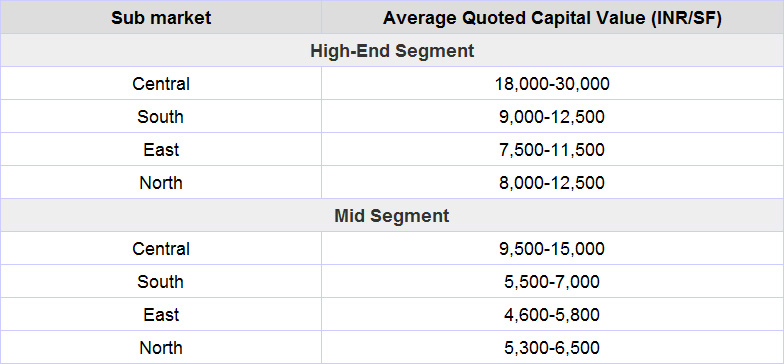Select the 8,000-12,500 value cell
Image resolution: width=784 pixels, height=364 pixels.
pos(552,182)
